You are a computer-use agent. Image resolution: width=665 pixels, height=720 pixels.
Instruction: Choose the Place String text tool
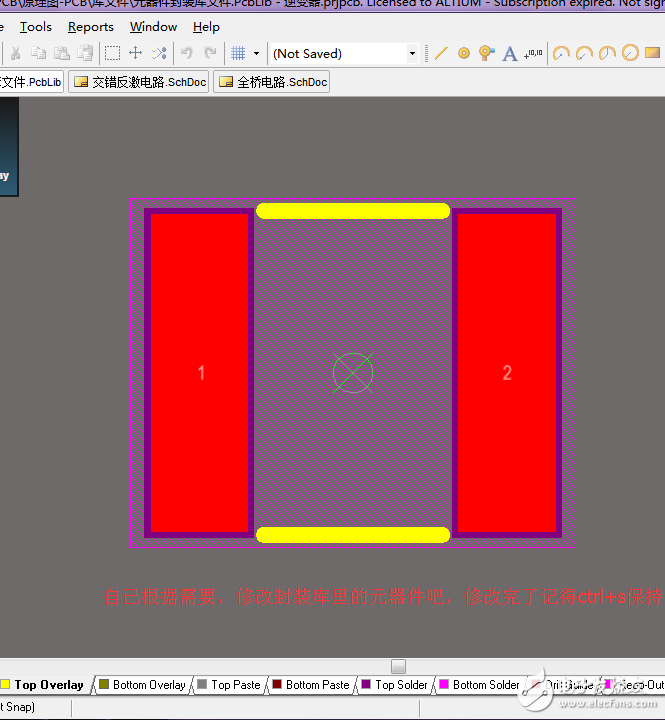tap(509, 53)
